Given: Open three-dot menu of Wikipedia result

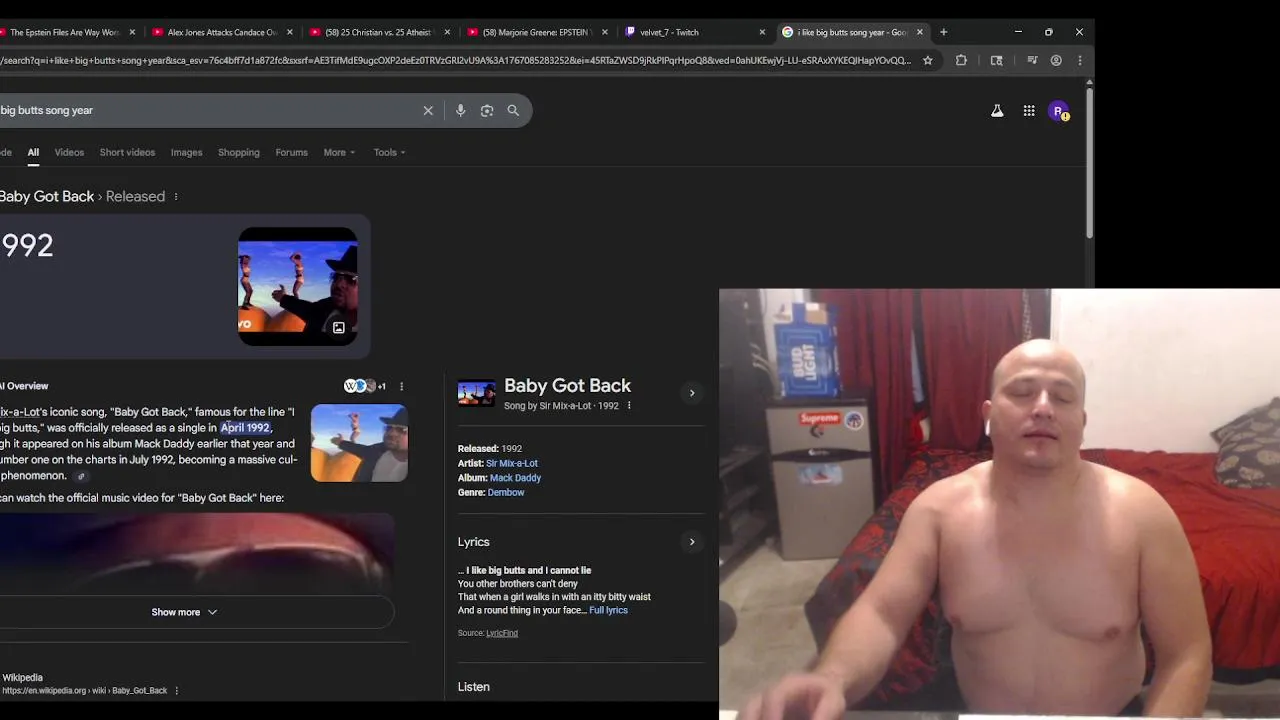Looking at the screenshot, I should pos(176,691).
